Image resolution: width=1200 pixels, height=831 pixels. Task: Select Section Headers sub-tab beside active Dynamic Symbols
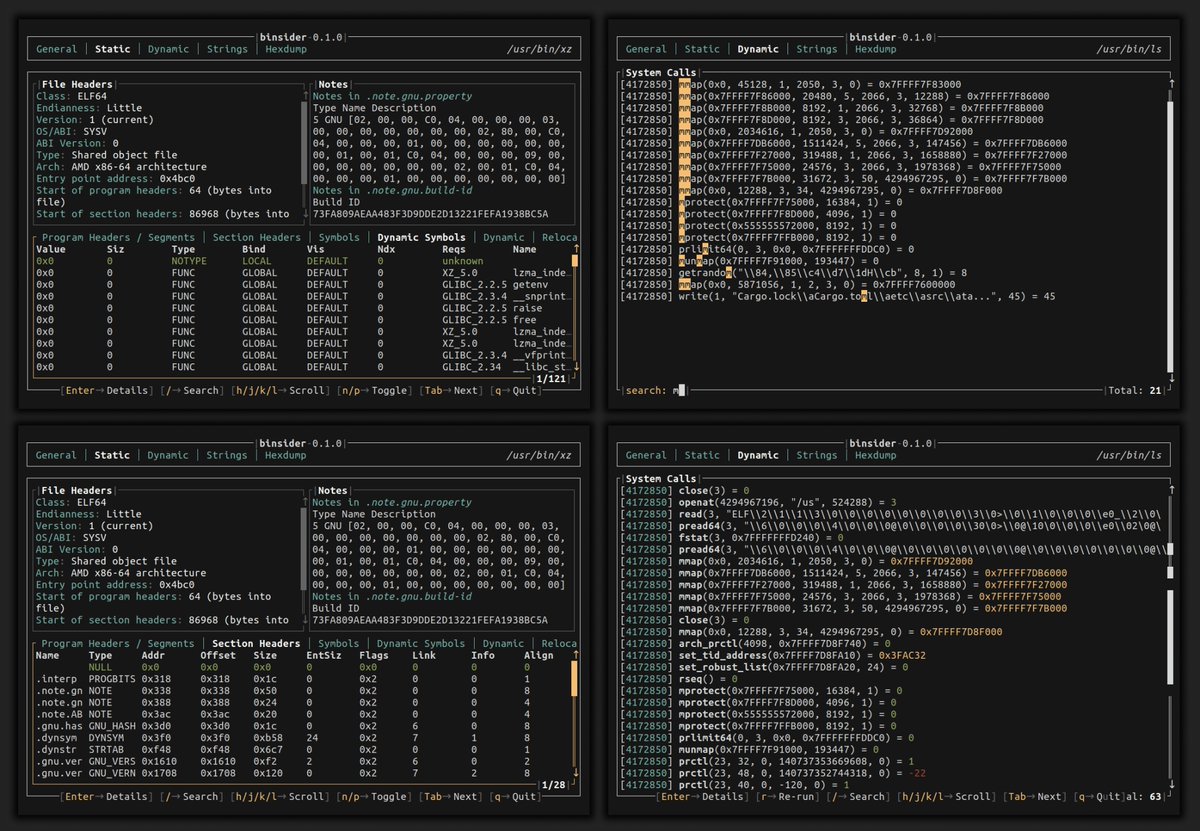257,237
